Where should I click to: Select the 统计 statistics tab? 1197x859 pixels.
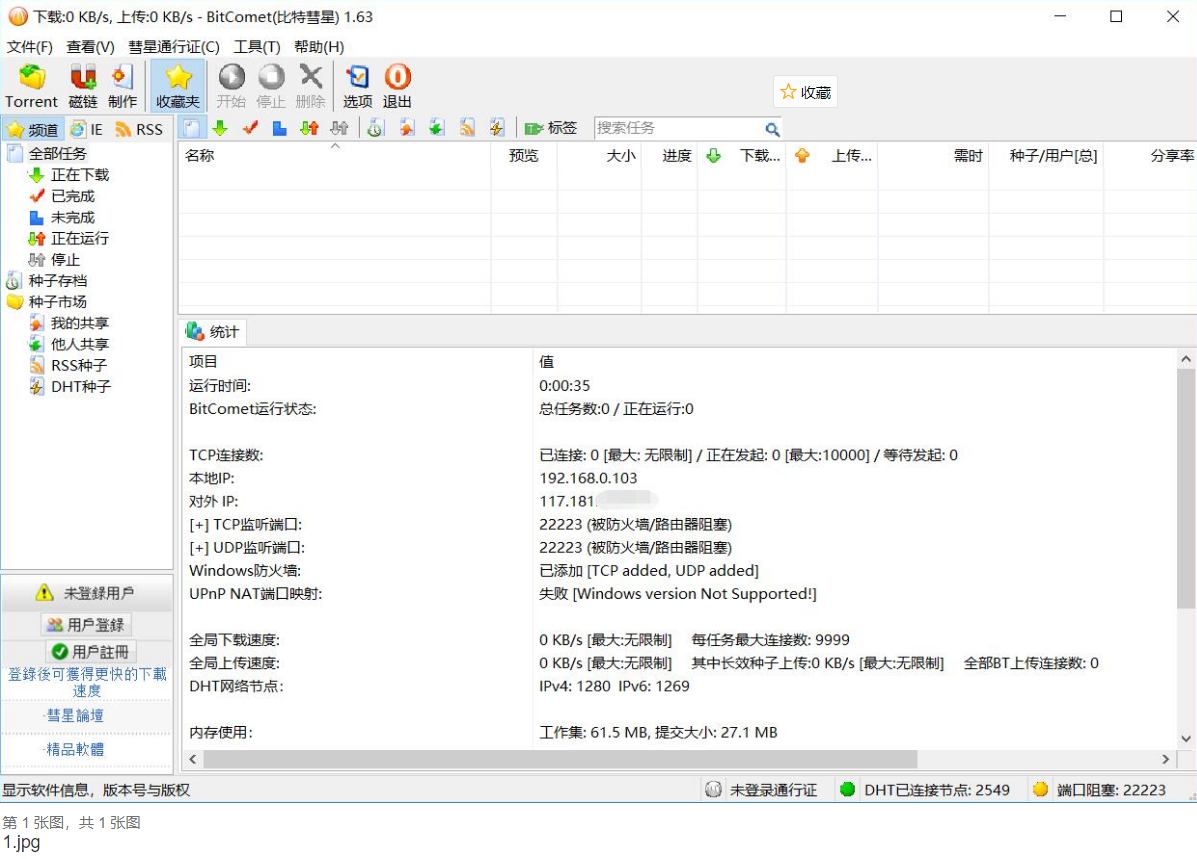pyautogui.click(x=213, y=332)
